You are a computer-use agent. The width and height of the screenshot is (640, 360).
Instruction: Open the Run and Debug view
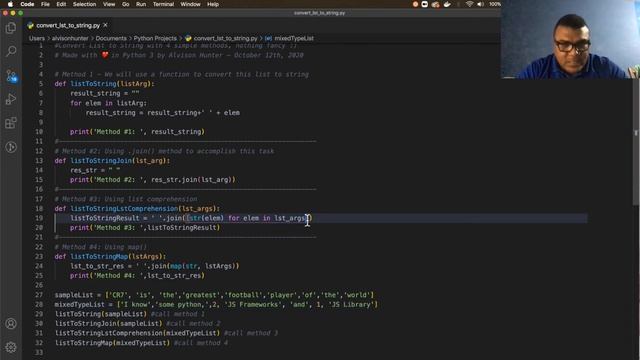[x=11, y=99]
